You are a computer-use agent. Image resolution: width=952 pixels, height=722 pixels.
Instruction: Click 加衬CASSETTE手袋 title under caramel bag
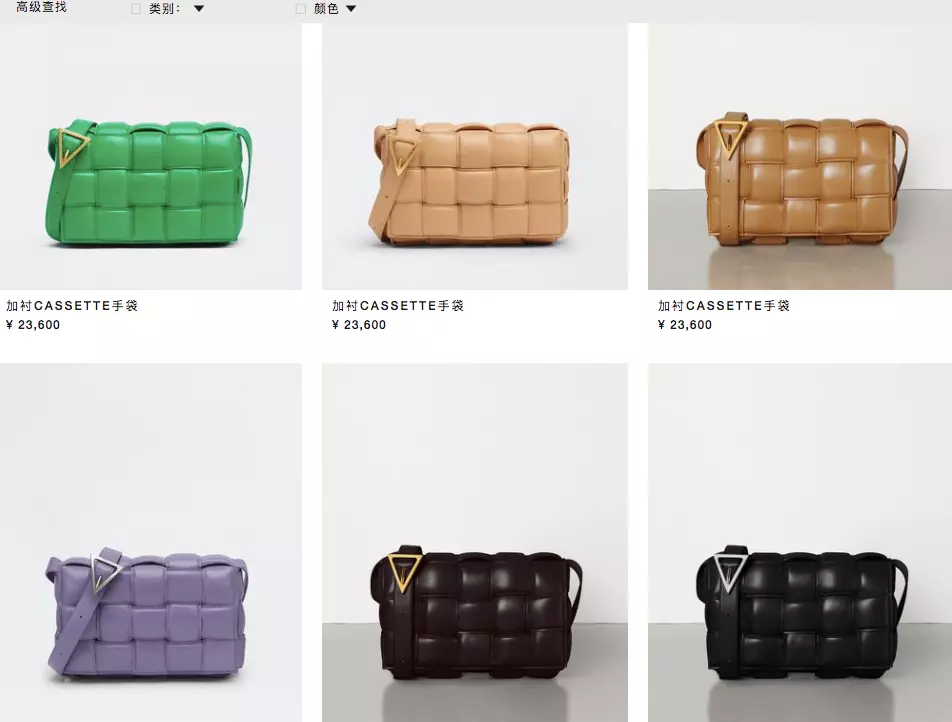[x=724, y=305]
